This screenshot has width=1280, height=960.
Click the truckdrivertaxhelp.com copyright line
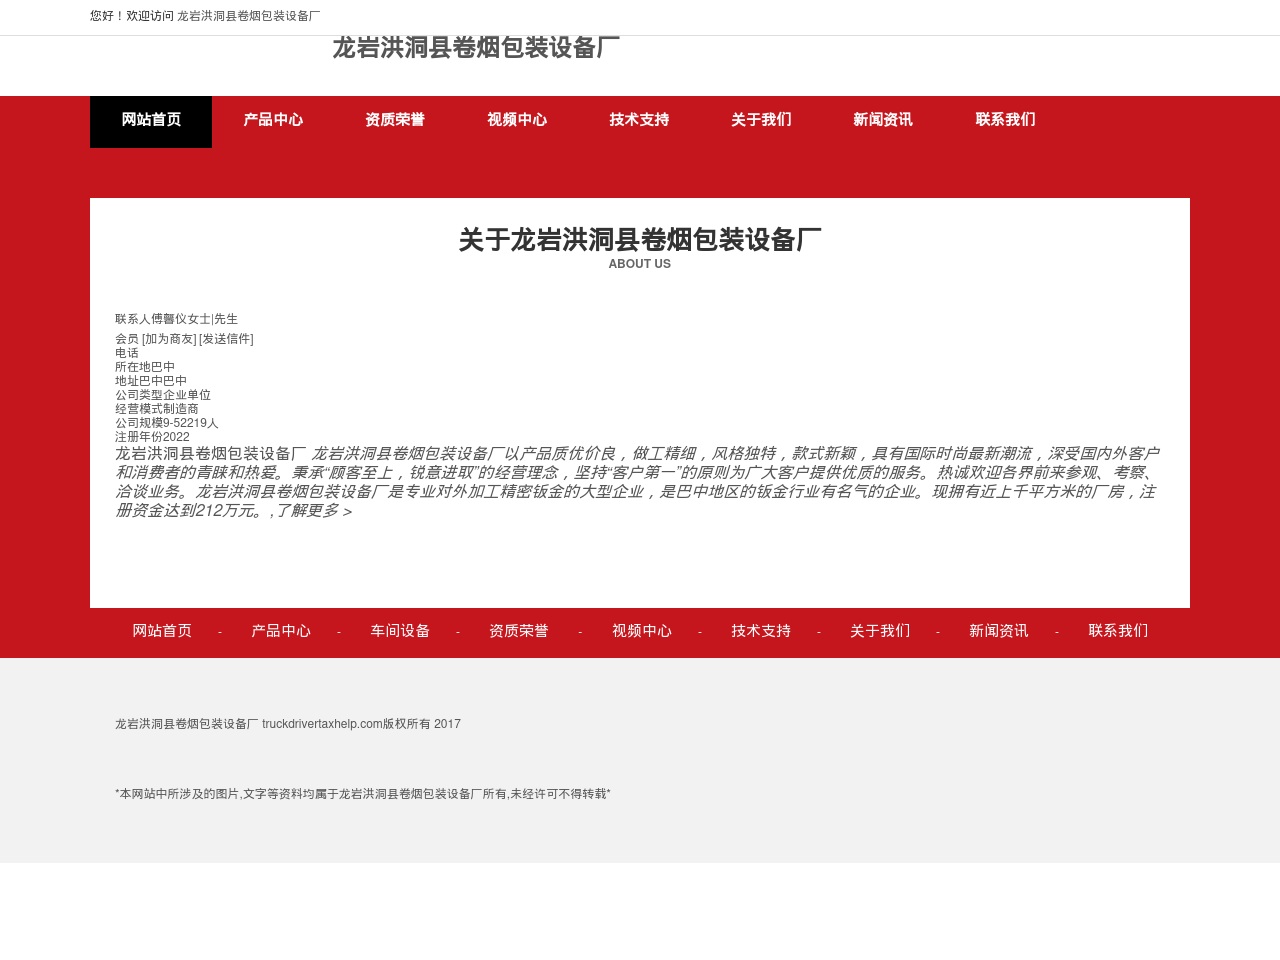(x=288, y=724)
